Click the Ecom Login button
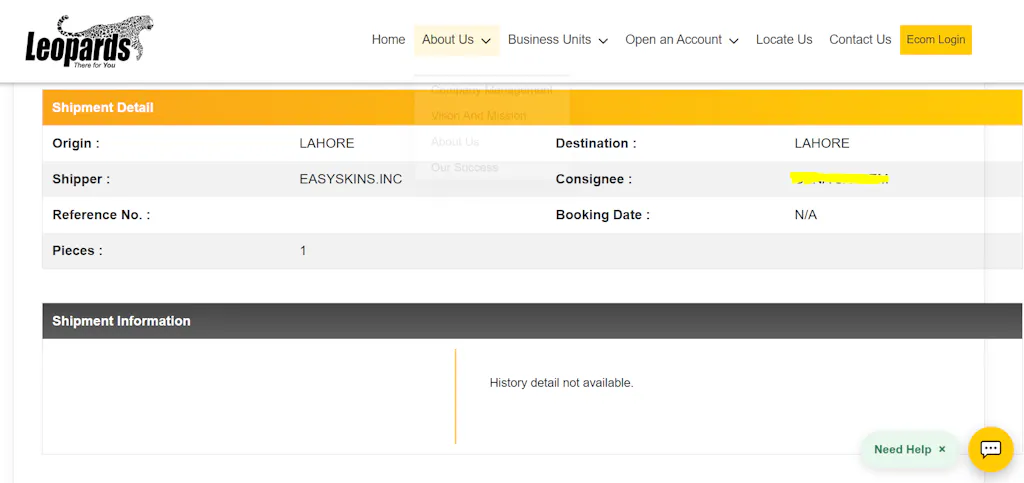The image size is (1024, 483). (935, 40)
